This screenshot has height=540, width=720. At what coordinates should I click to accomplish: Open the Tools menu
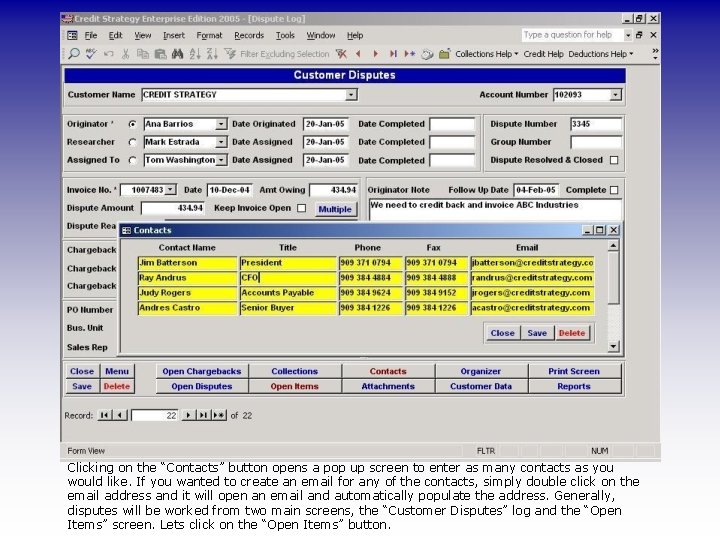285,35
